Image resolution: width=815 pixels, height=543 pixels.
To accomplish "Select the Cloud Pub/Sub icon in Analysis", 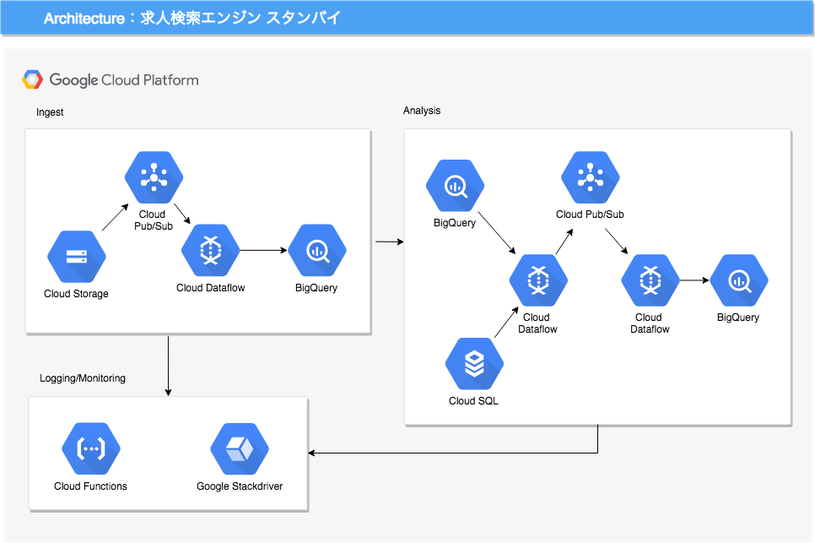I will 590,177.
